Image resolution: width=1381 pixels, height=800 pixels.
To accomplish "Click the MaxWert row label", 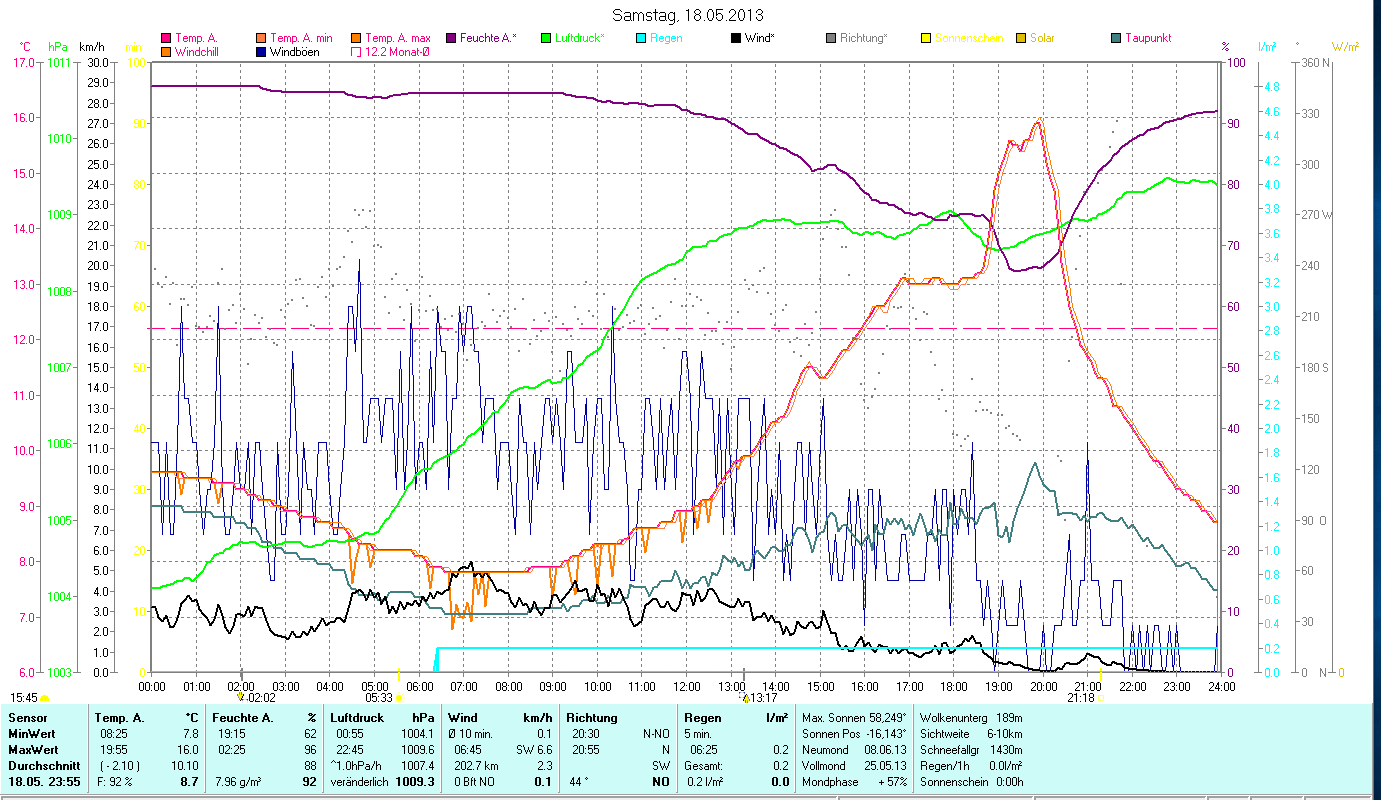I will click(x=33, y=750).
